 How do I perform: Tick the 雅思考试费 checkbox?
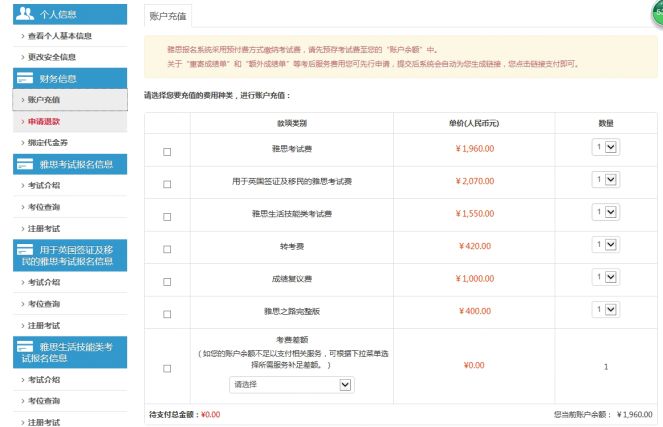tap(167, 152)
